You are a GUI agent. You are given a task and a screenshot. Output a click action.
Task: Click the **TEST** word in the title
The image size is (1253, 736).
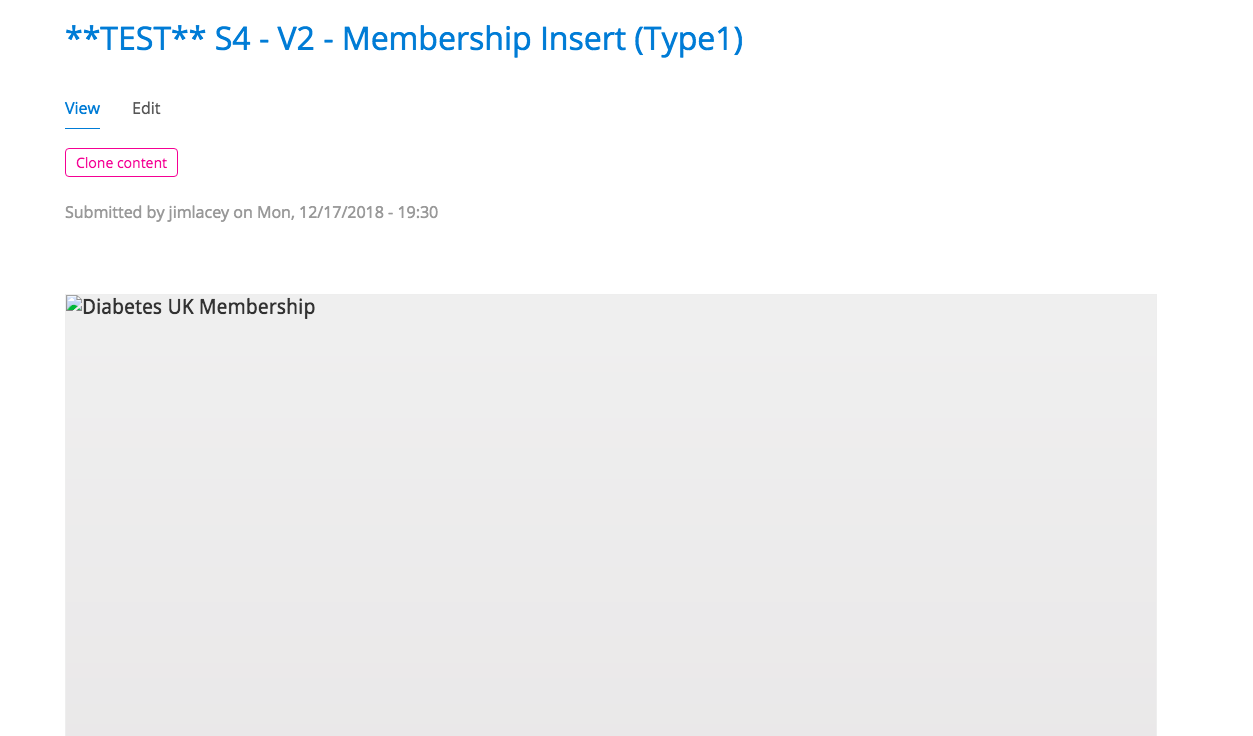pos(135,39)
